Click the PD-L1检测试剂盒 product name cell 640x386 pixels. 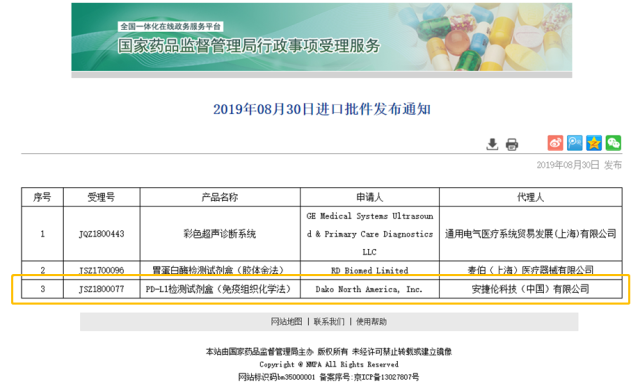(220, 289)
